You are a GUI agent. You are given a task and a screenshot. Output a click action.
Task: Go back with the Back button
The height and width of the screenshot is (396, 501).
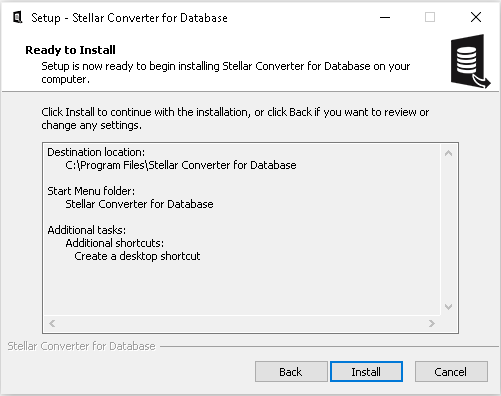(x=291, y=372)
